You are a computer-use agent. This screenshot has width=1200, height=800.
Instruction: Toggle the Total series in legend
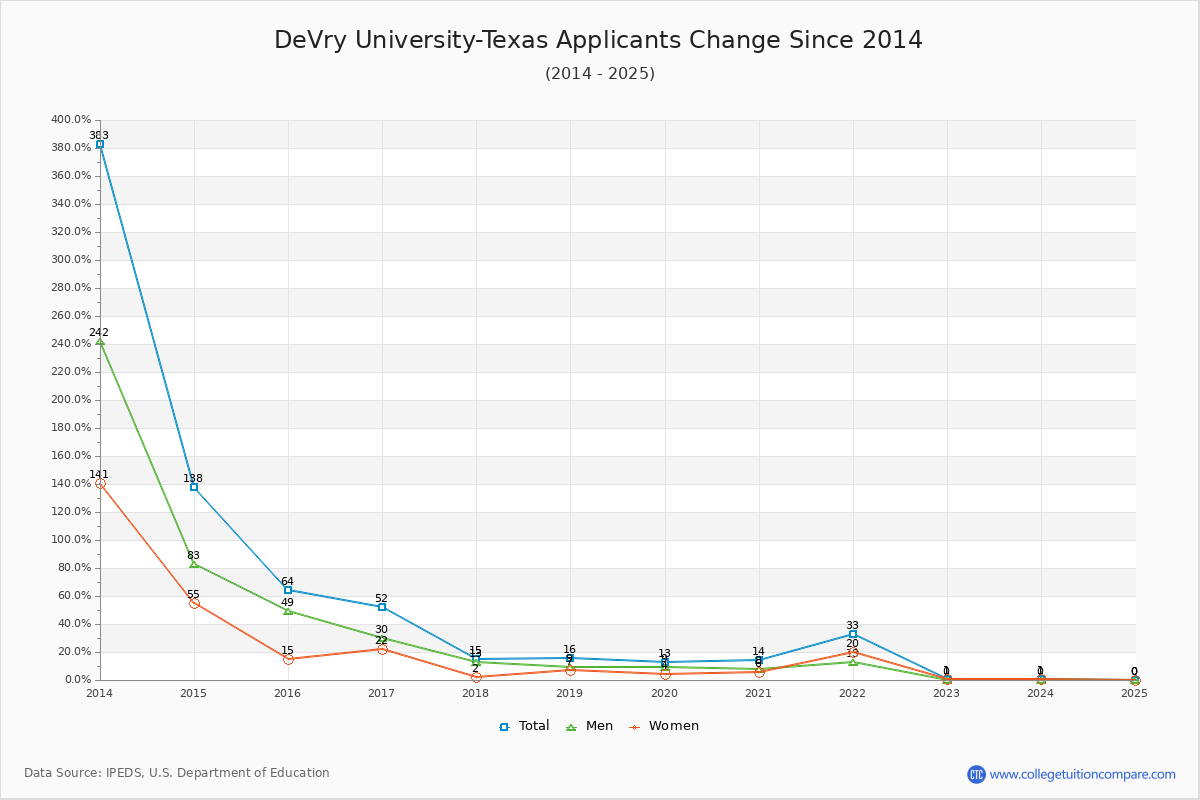coord(524,726)
